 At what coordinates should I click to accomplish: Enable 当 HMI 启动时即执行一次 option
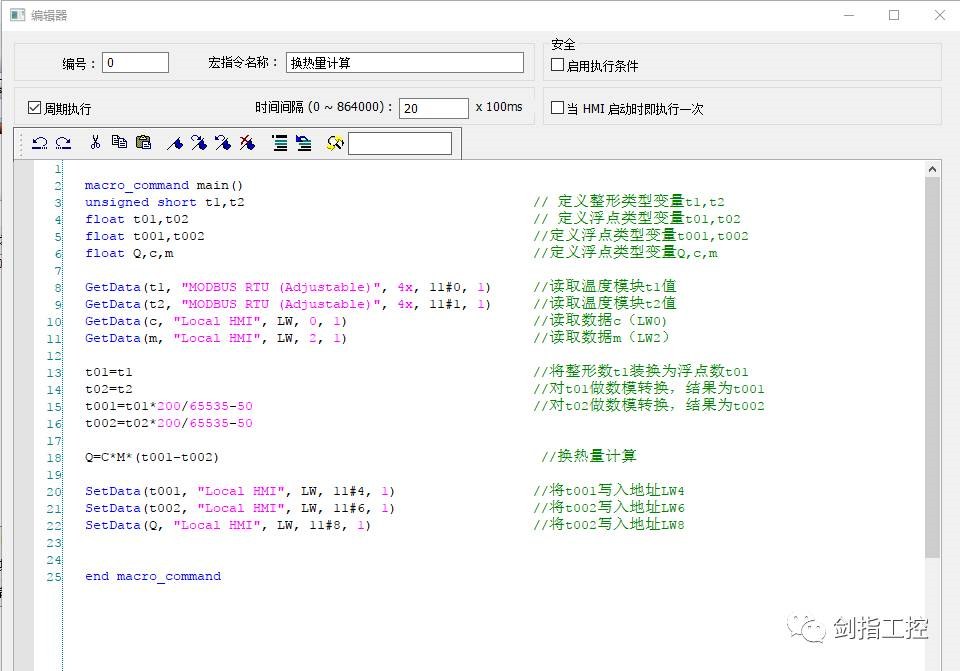point(556,107)
